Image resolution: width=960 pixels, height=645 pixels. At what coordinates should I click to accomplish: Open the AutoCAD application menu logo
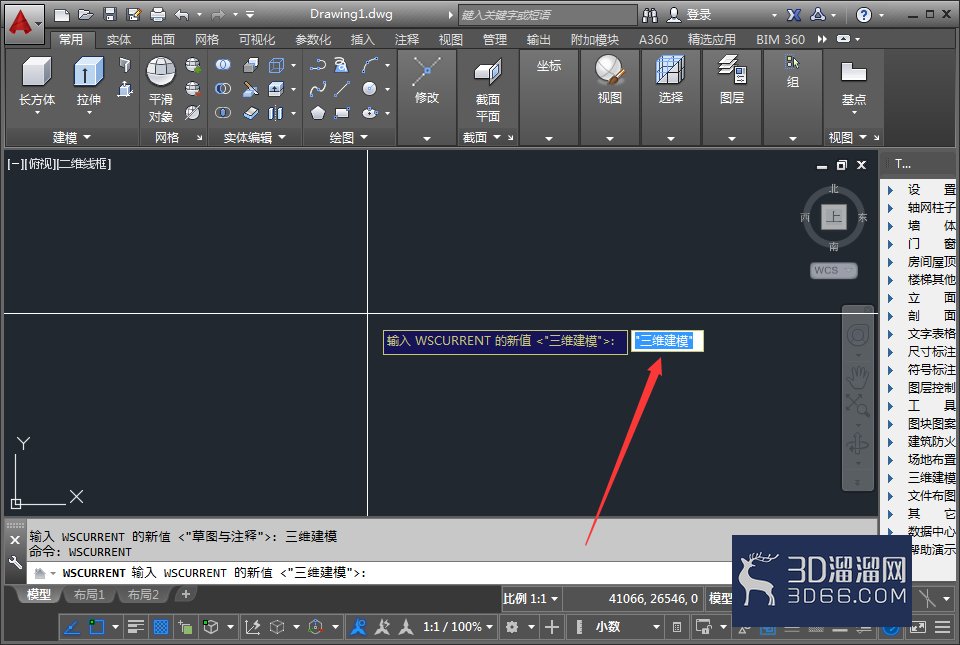point(23,23)
